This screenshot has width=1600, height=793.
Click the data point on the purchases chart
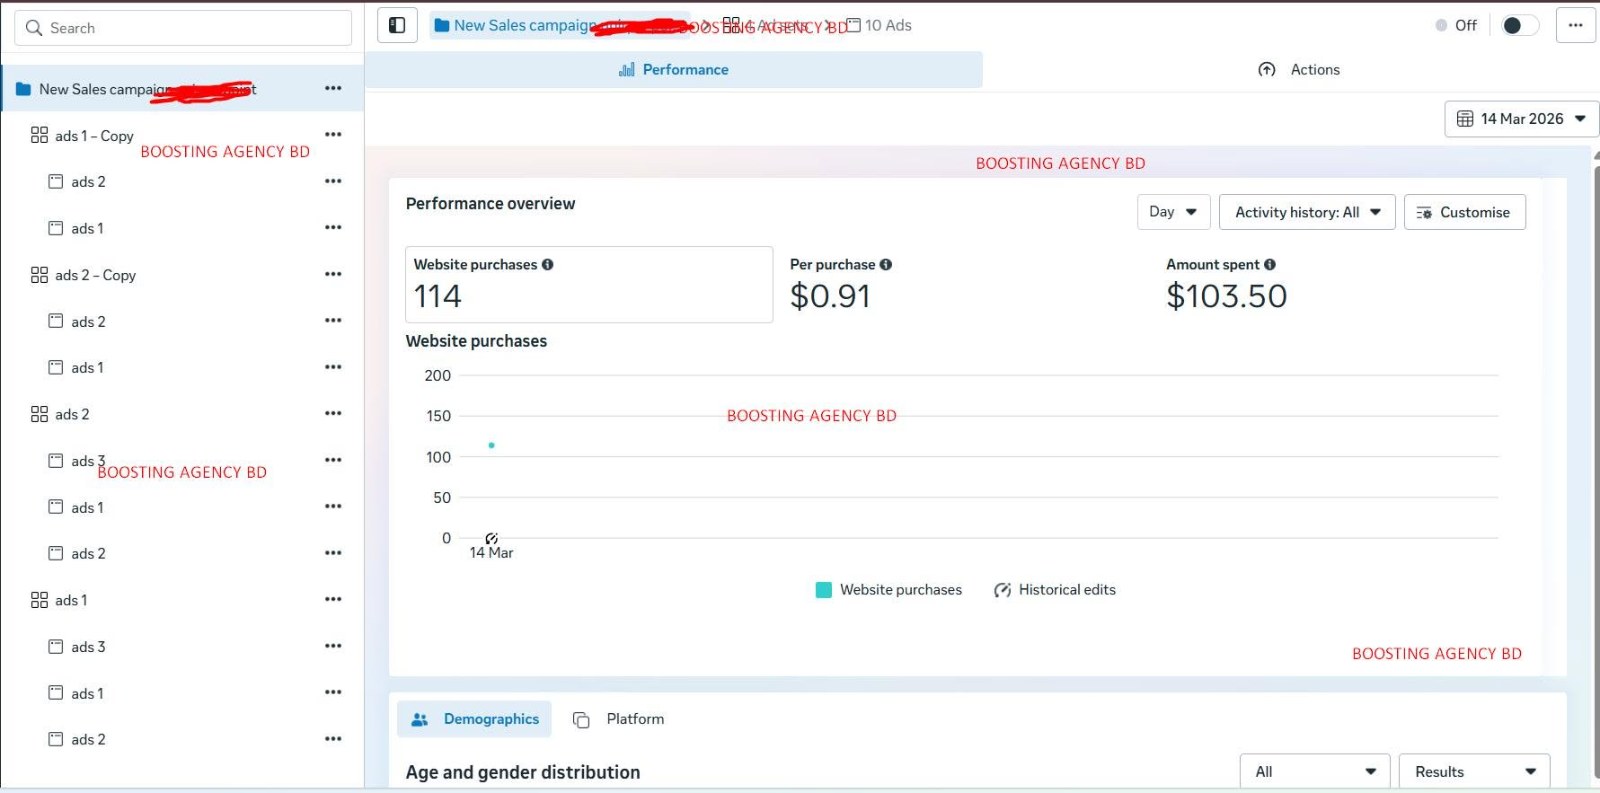(491, 445)
